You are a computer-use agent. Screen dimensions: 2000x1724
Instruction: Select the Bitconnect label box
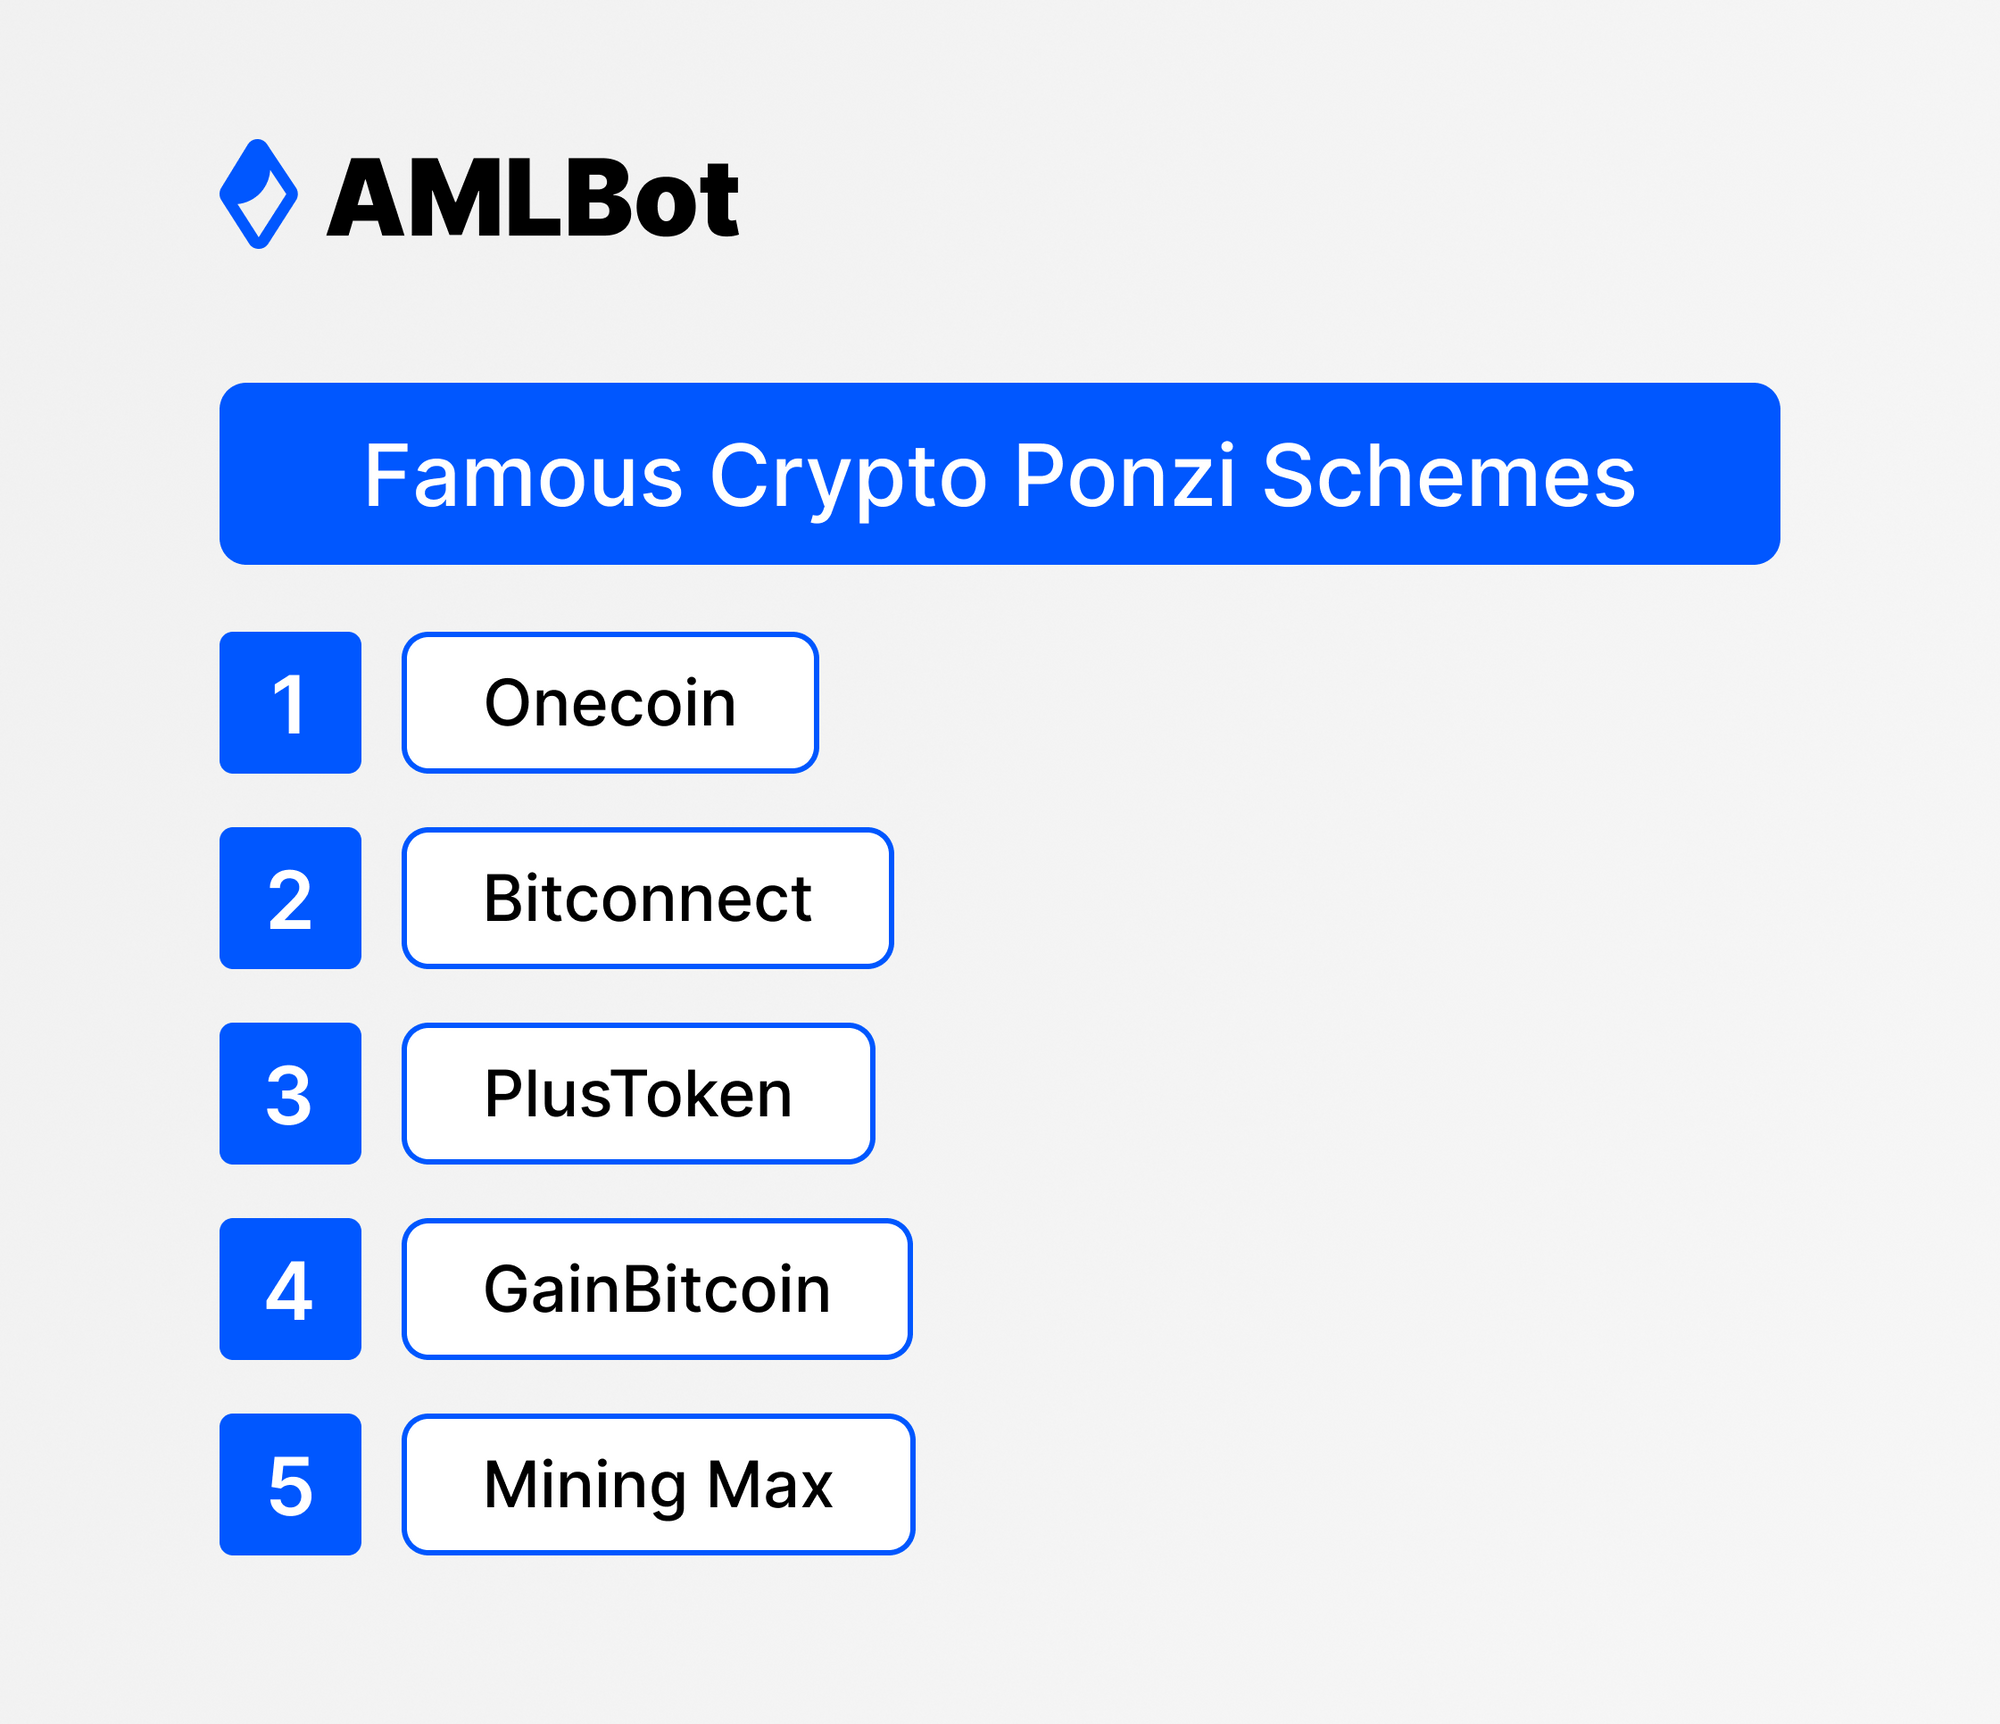click(647, 898)
